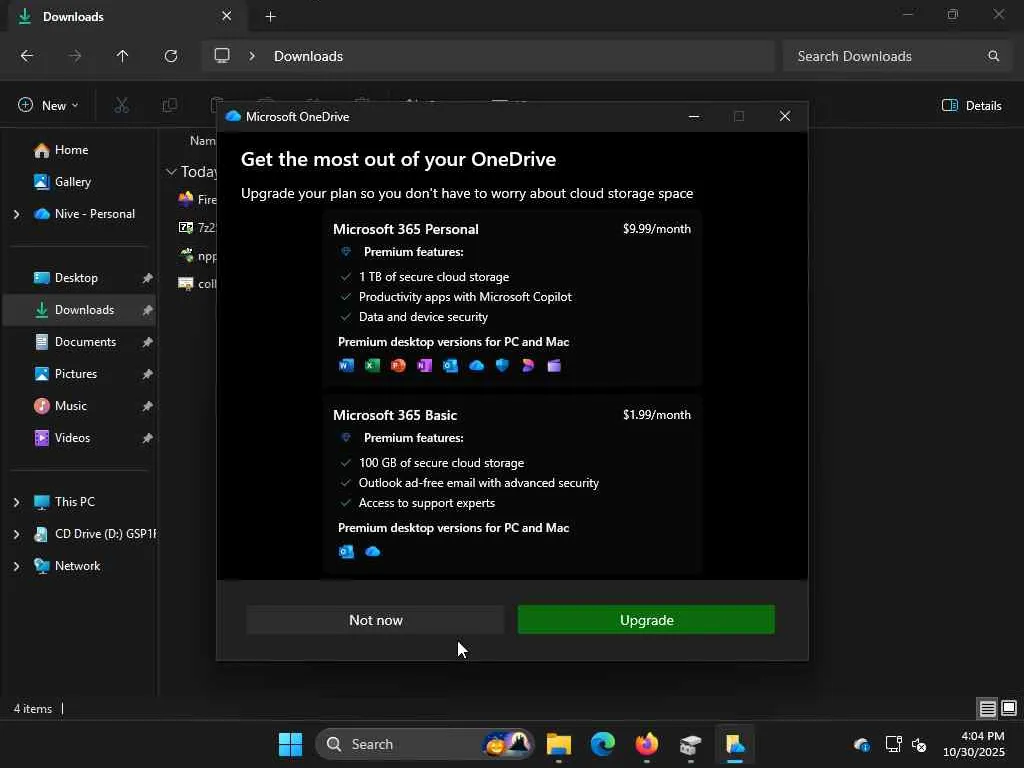Open Home in the navigation pane

coord(71,150)
